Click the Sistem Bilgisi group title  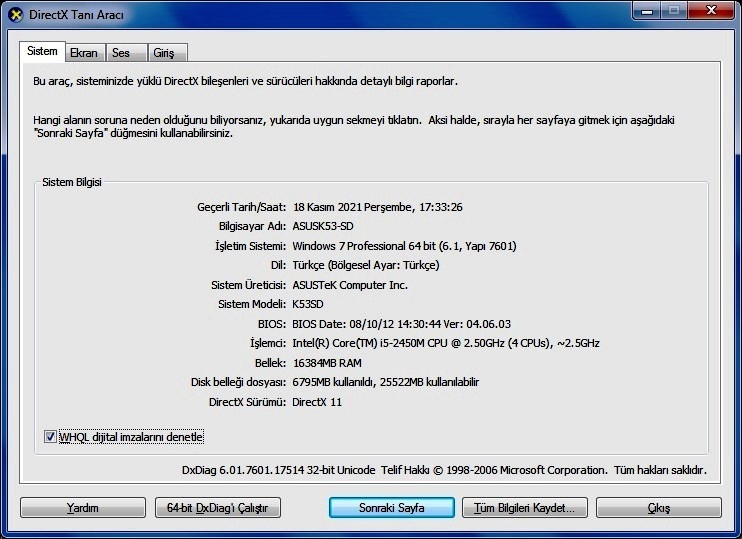pos(72,182)
